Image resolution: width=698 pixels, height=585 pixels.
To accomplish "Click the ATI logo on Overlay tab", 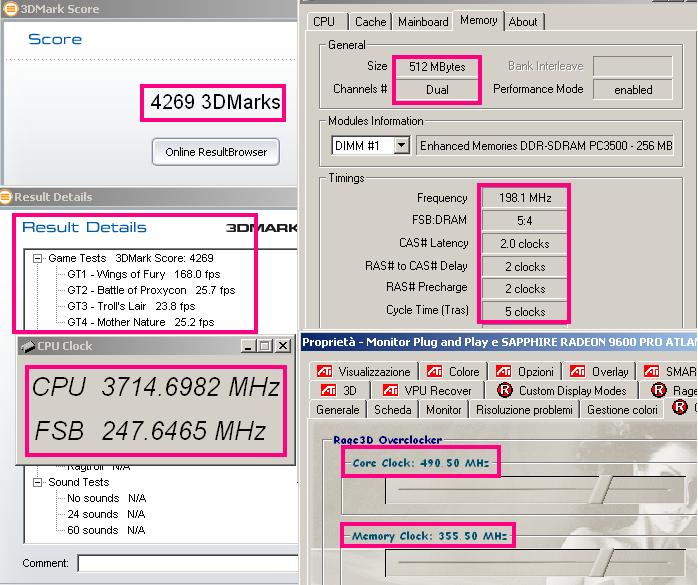I will 577,371.
